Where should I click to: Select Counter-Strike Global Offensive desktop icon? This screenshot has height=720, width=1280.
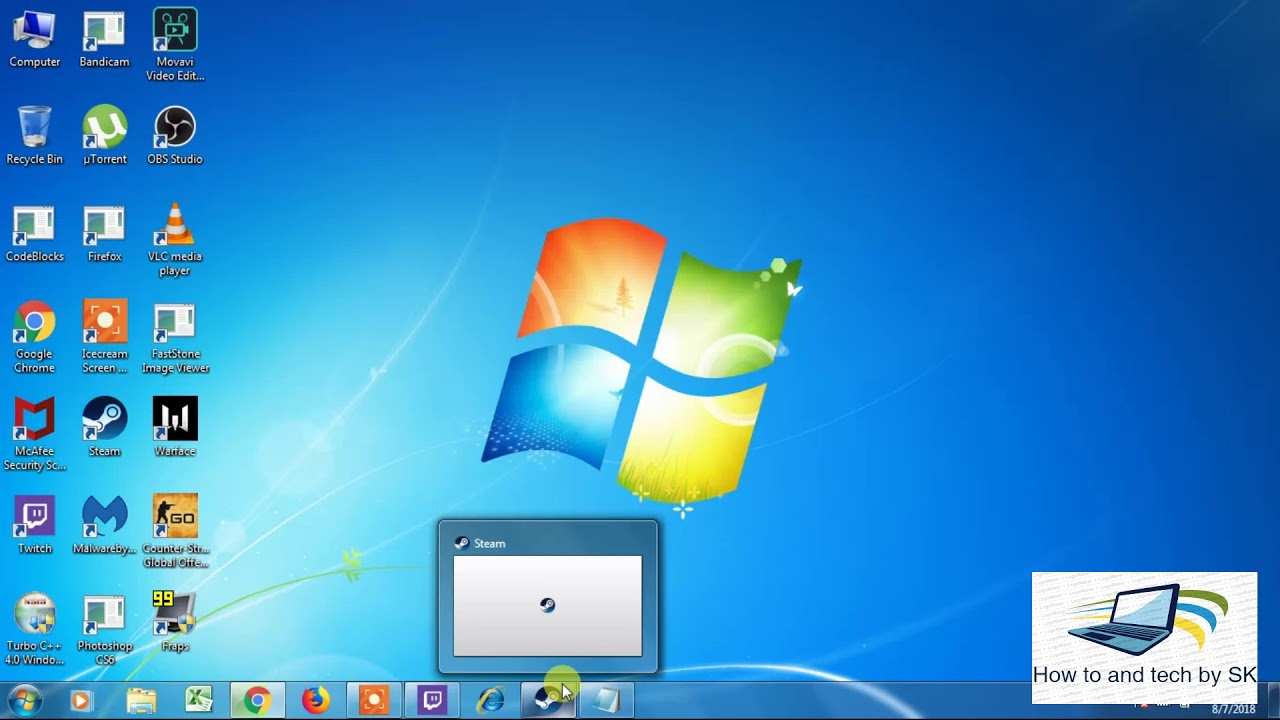pyautogui.click(x=175, y=532)
